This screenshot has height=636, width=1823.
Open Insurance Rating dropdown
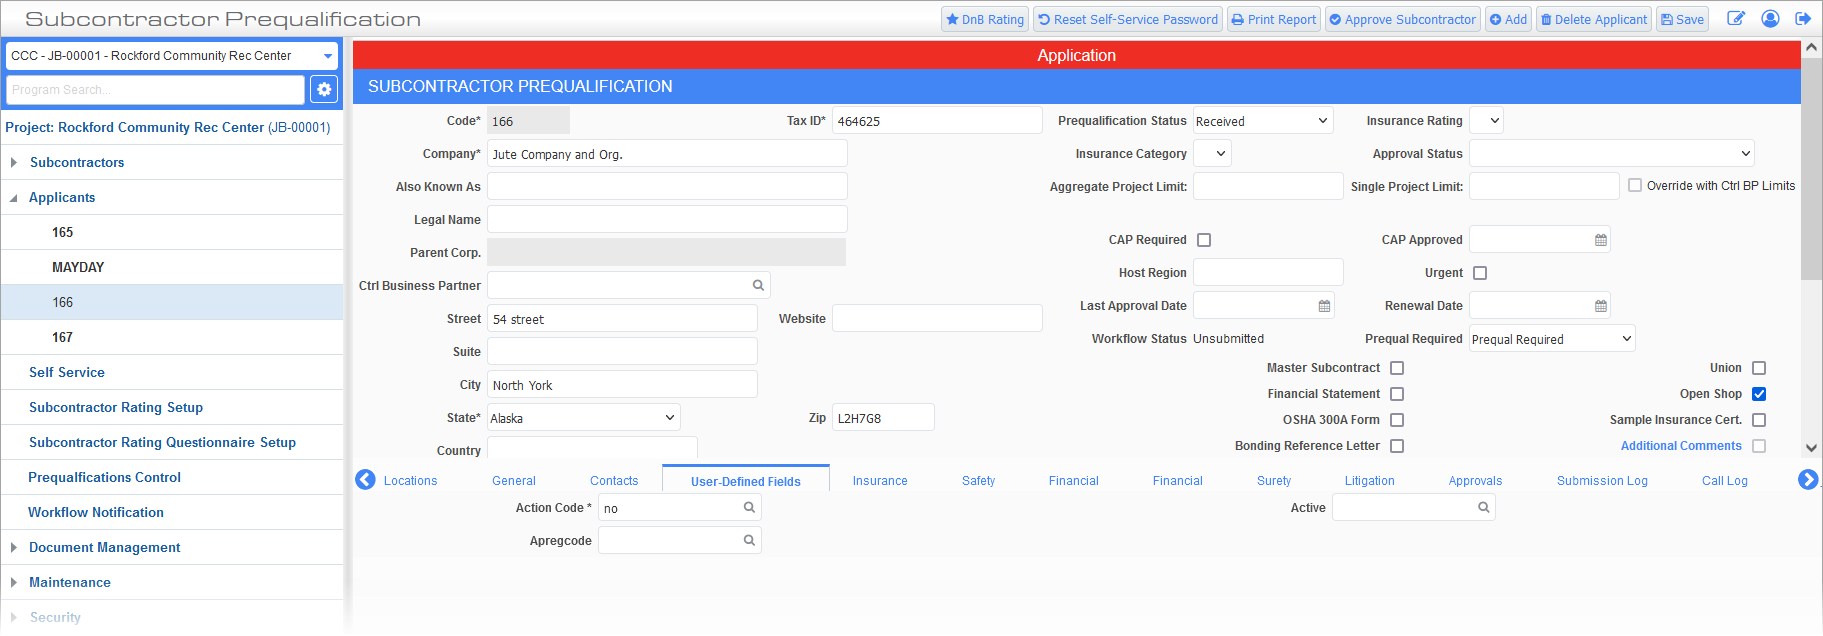tap(1486, 121)
